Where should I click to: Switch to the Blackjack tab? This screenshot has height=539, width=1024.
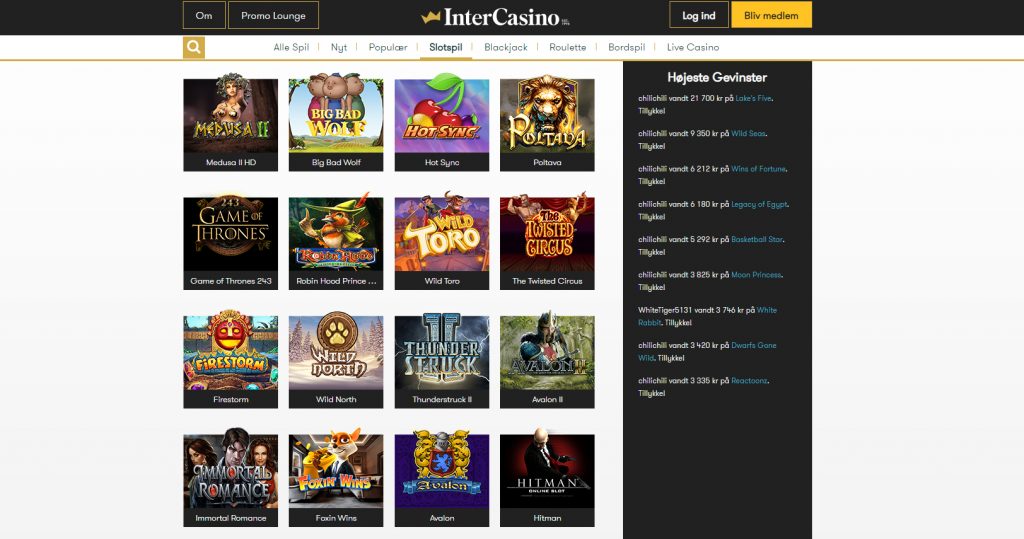[x=505, y=47]
